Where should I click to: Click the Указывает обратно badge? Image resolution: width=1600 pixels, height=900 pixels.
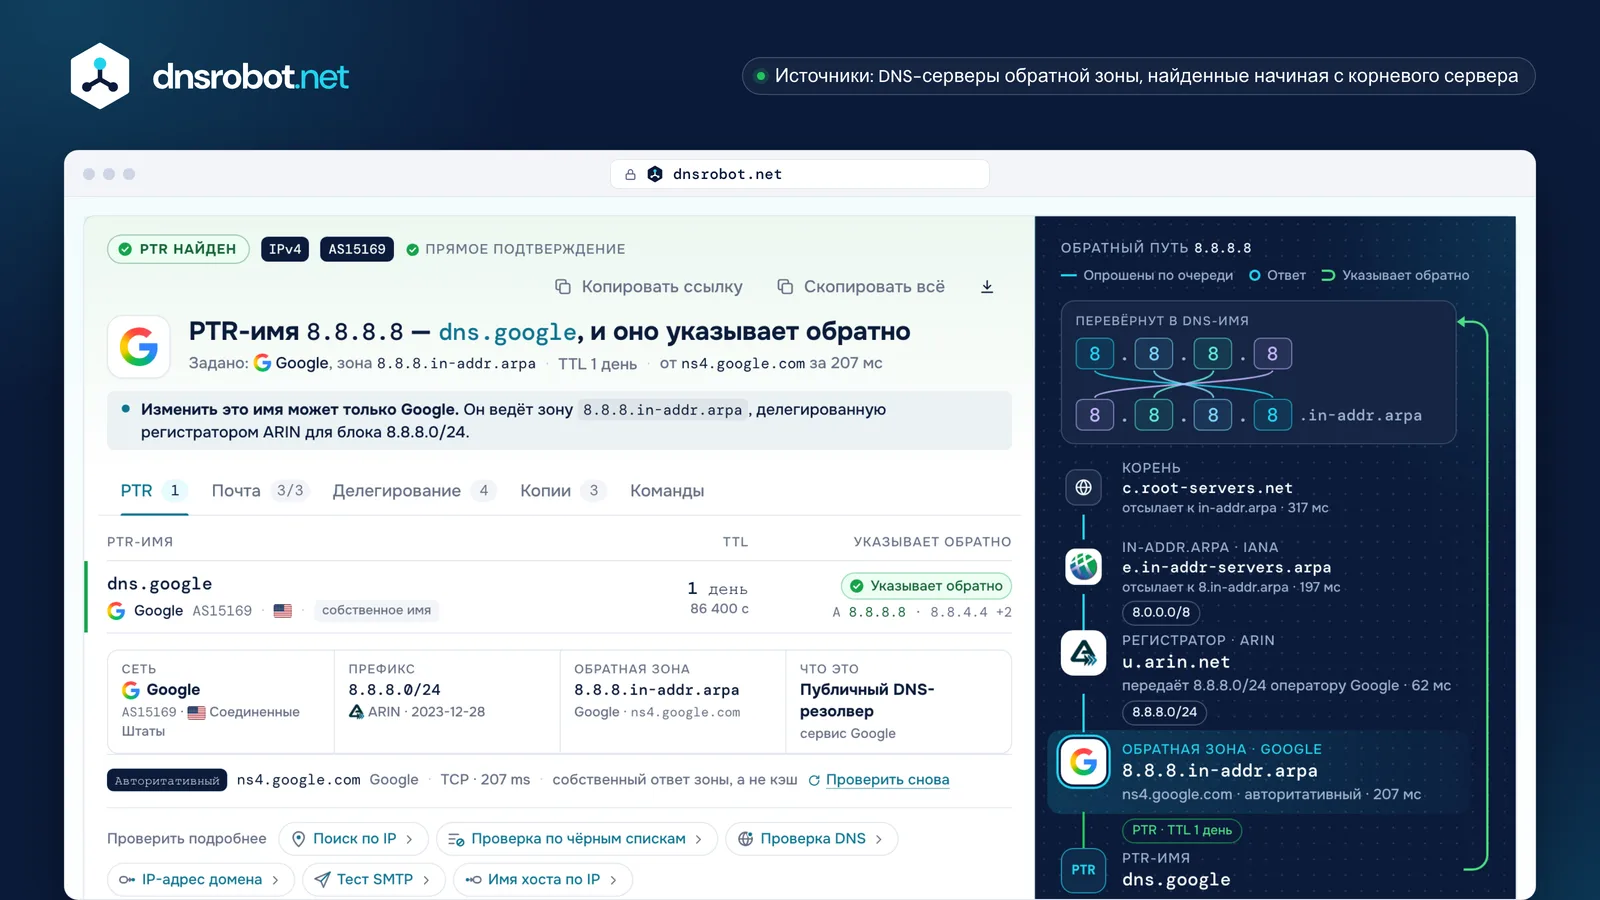(x=926, y=586)
